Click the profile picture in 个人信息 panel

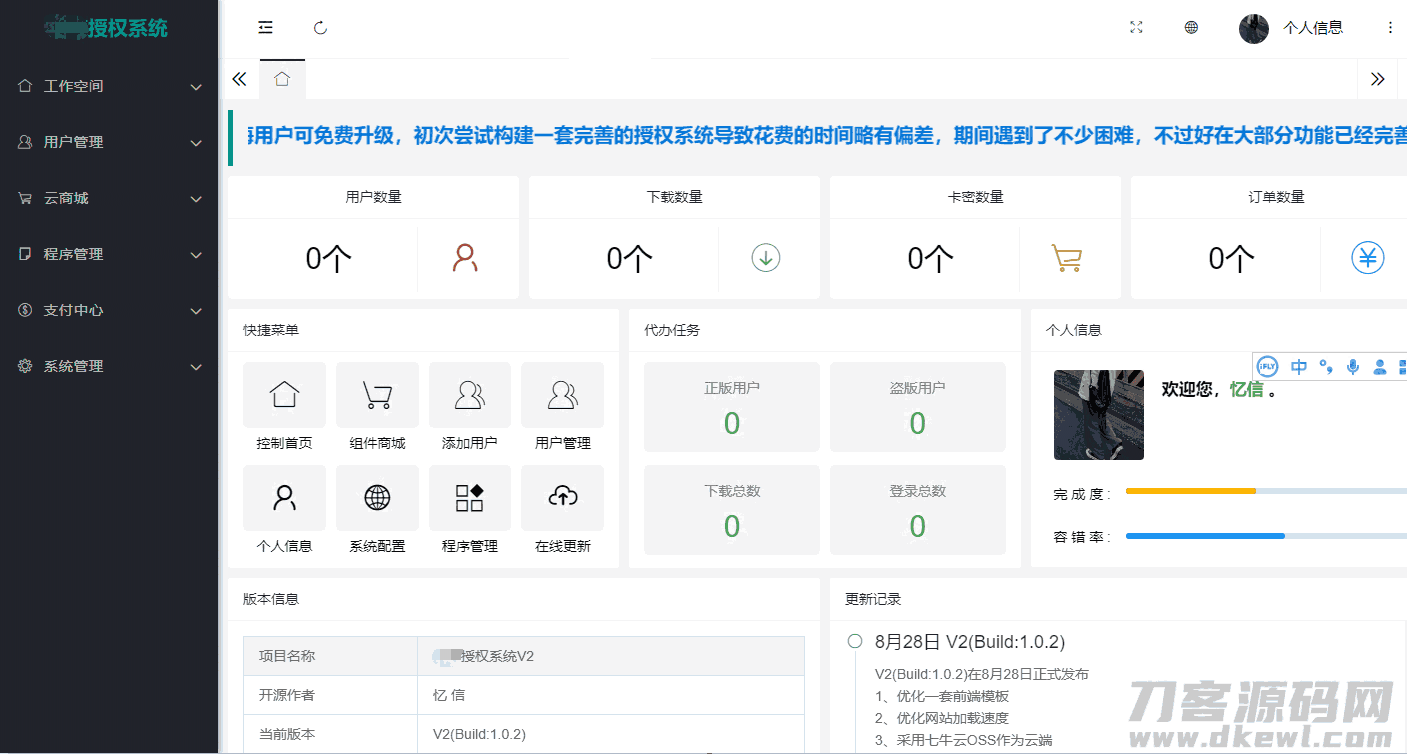click(x=1098, y=415)
